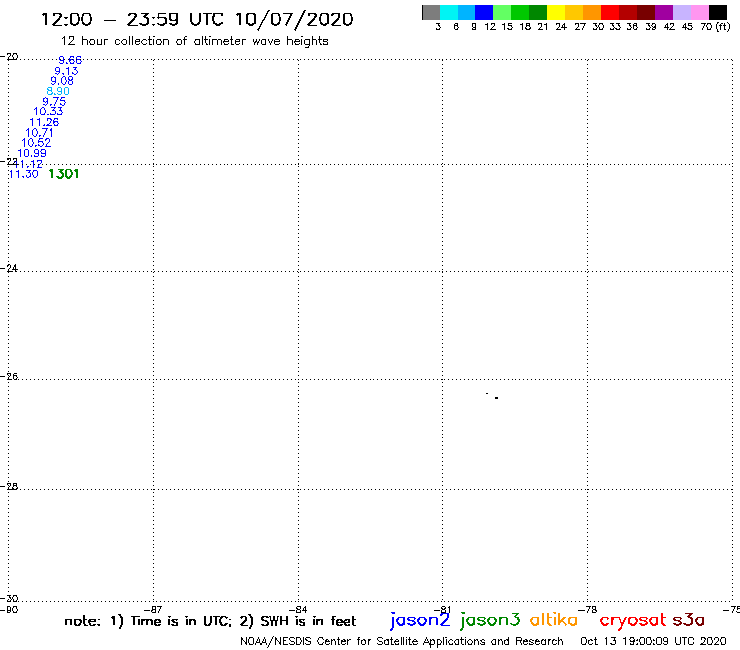Click the timestamp 'Oct 13 19:00:09 UTC 2020'
The height and width of the screenshot is (650, 740).
click(653, 641)
